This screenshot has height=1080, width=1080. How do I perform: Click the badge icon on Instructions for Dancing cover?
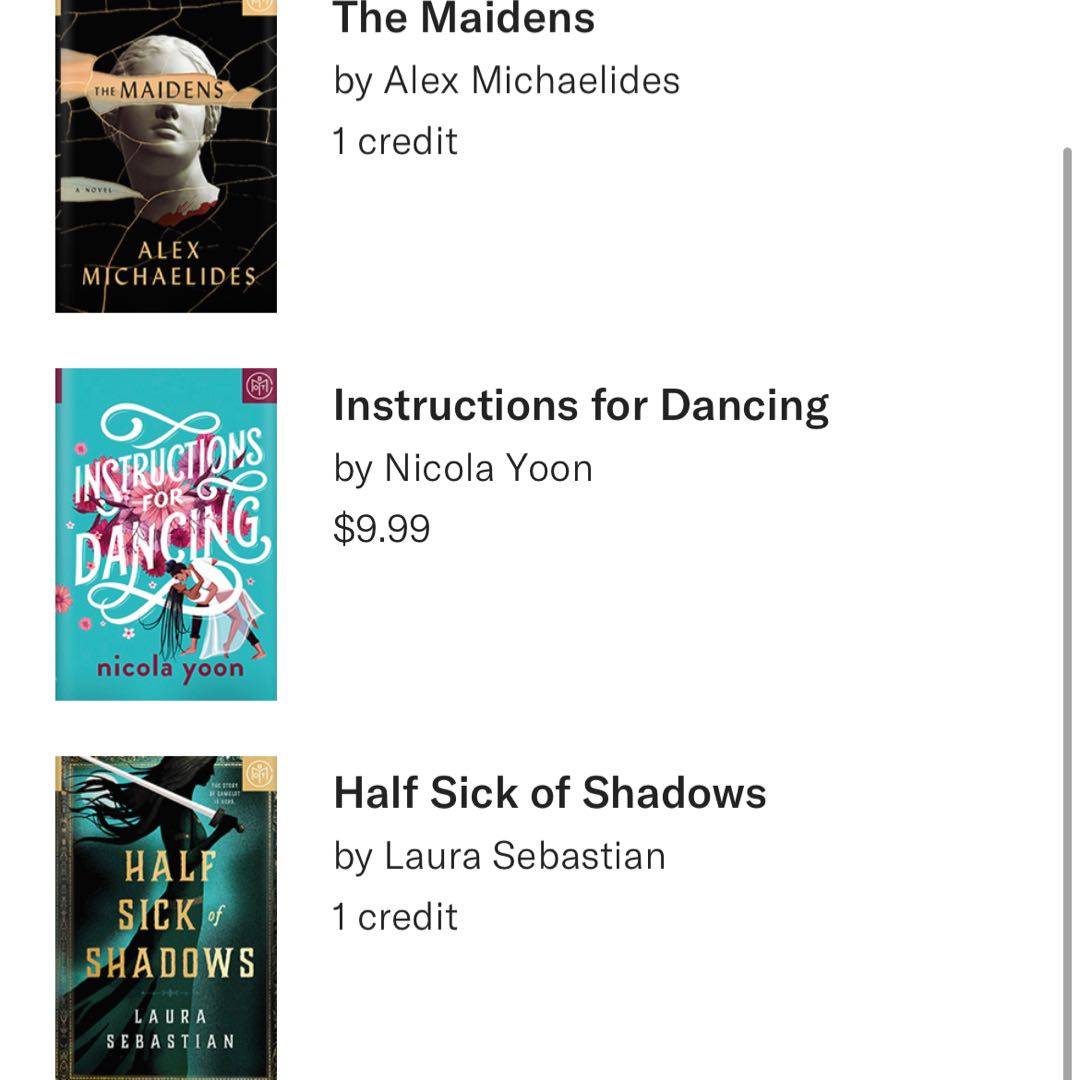click(260, 384)
